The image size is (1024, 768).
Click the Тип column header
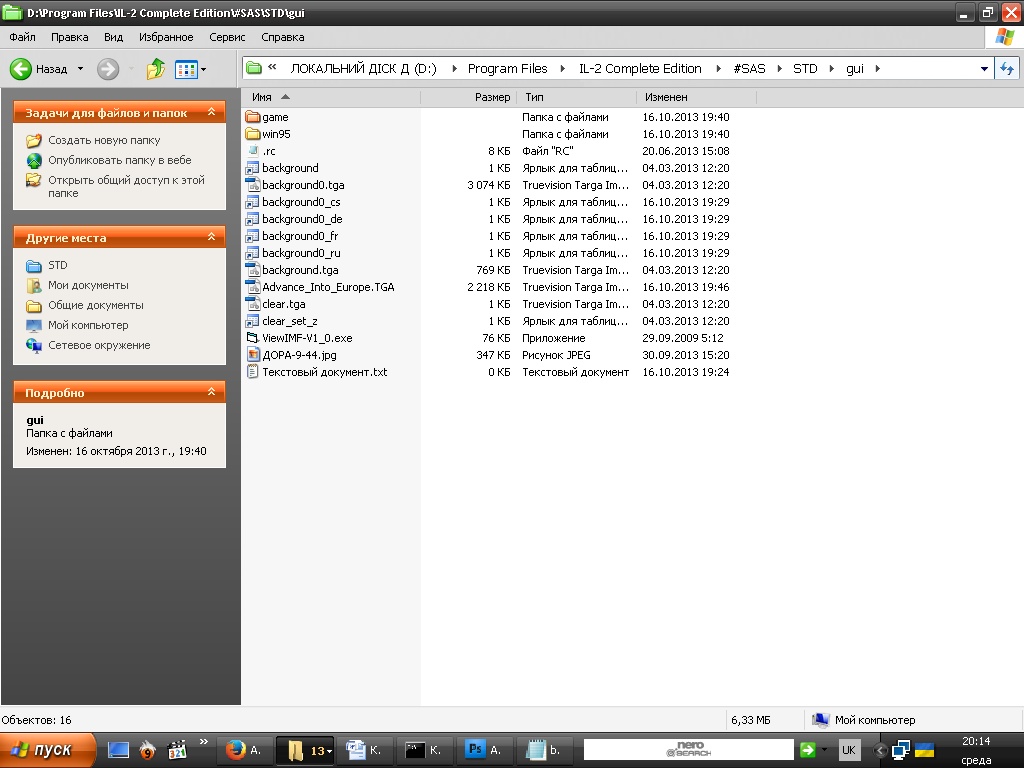click(577, 97)
